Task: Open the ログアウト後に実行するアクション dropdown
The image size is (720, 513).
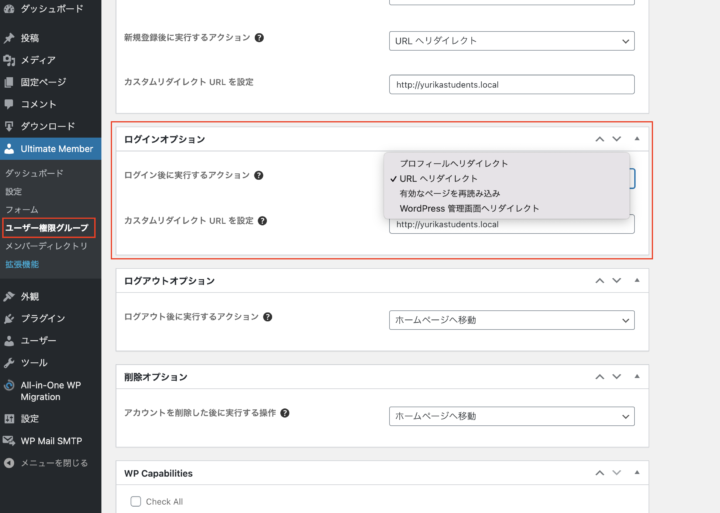Action: 512,320
